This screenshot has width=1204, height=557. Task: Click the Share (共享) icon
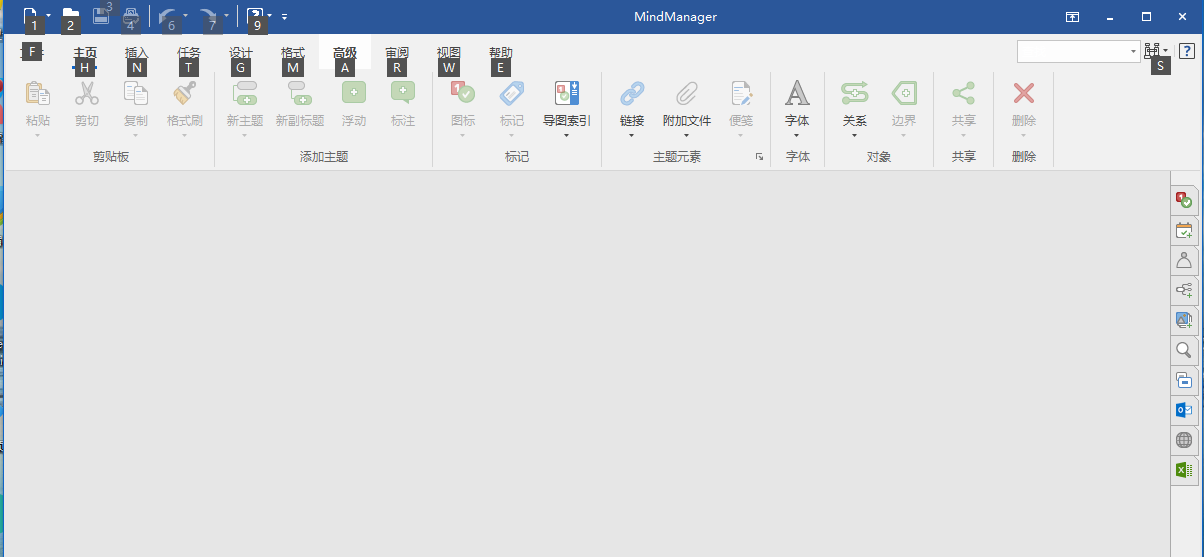tap(964, 94)
